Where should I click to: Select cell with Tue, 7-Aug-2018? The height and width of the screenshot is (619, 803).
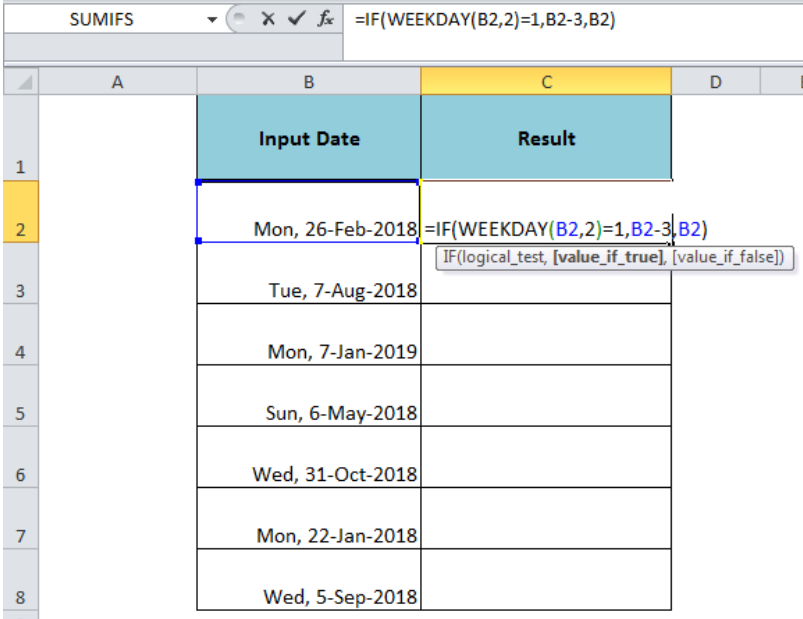pyautogui.click(x=309, y=273)
